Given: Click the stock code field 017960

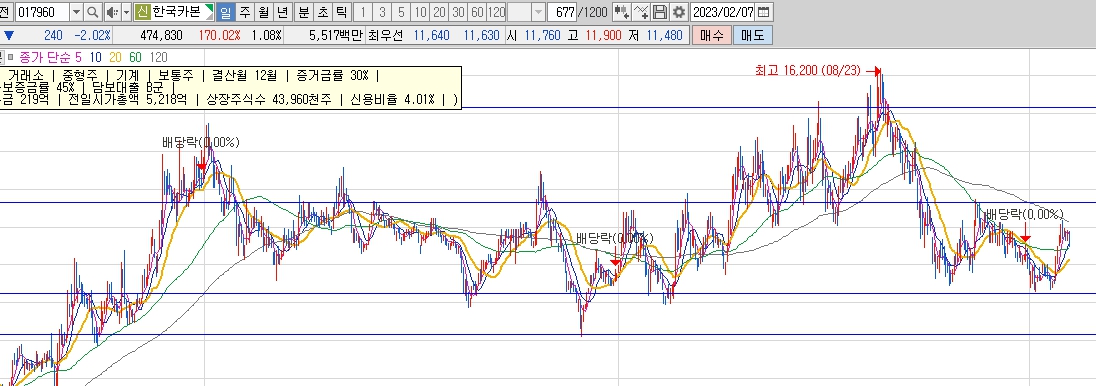Looking at the screenshot, I should click(42, 12).
